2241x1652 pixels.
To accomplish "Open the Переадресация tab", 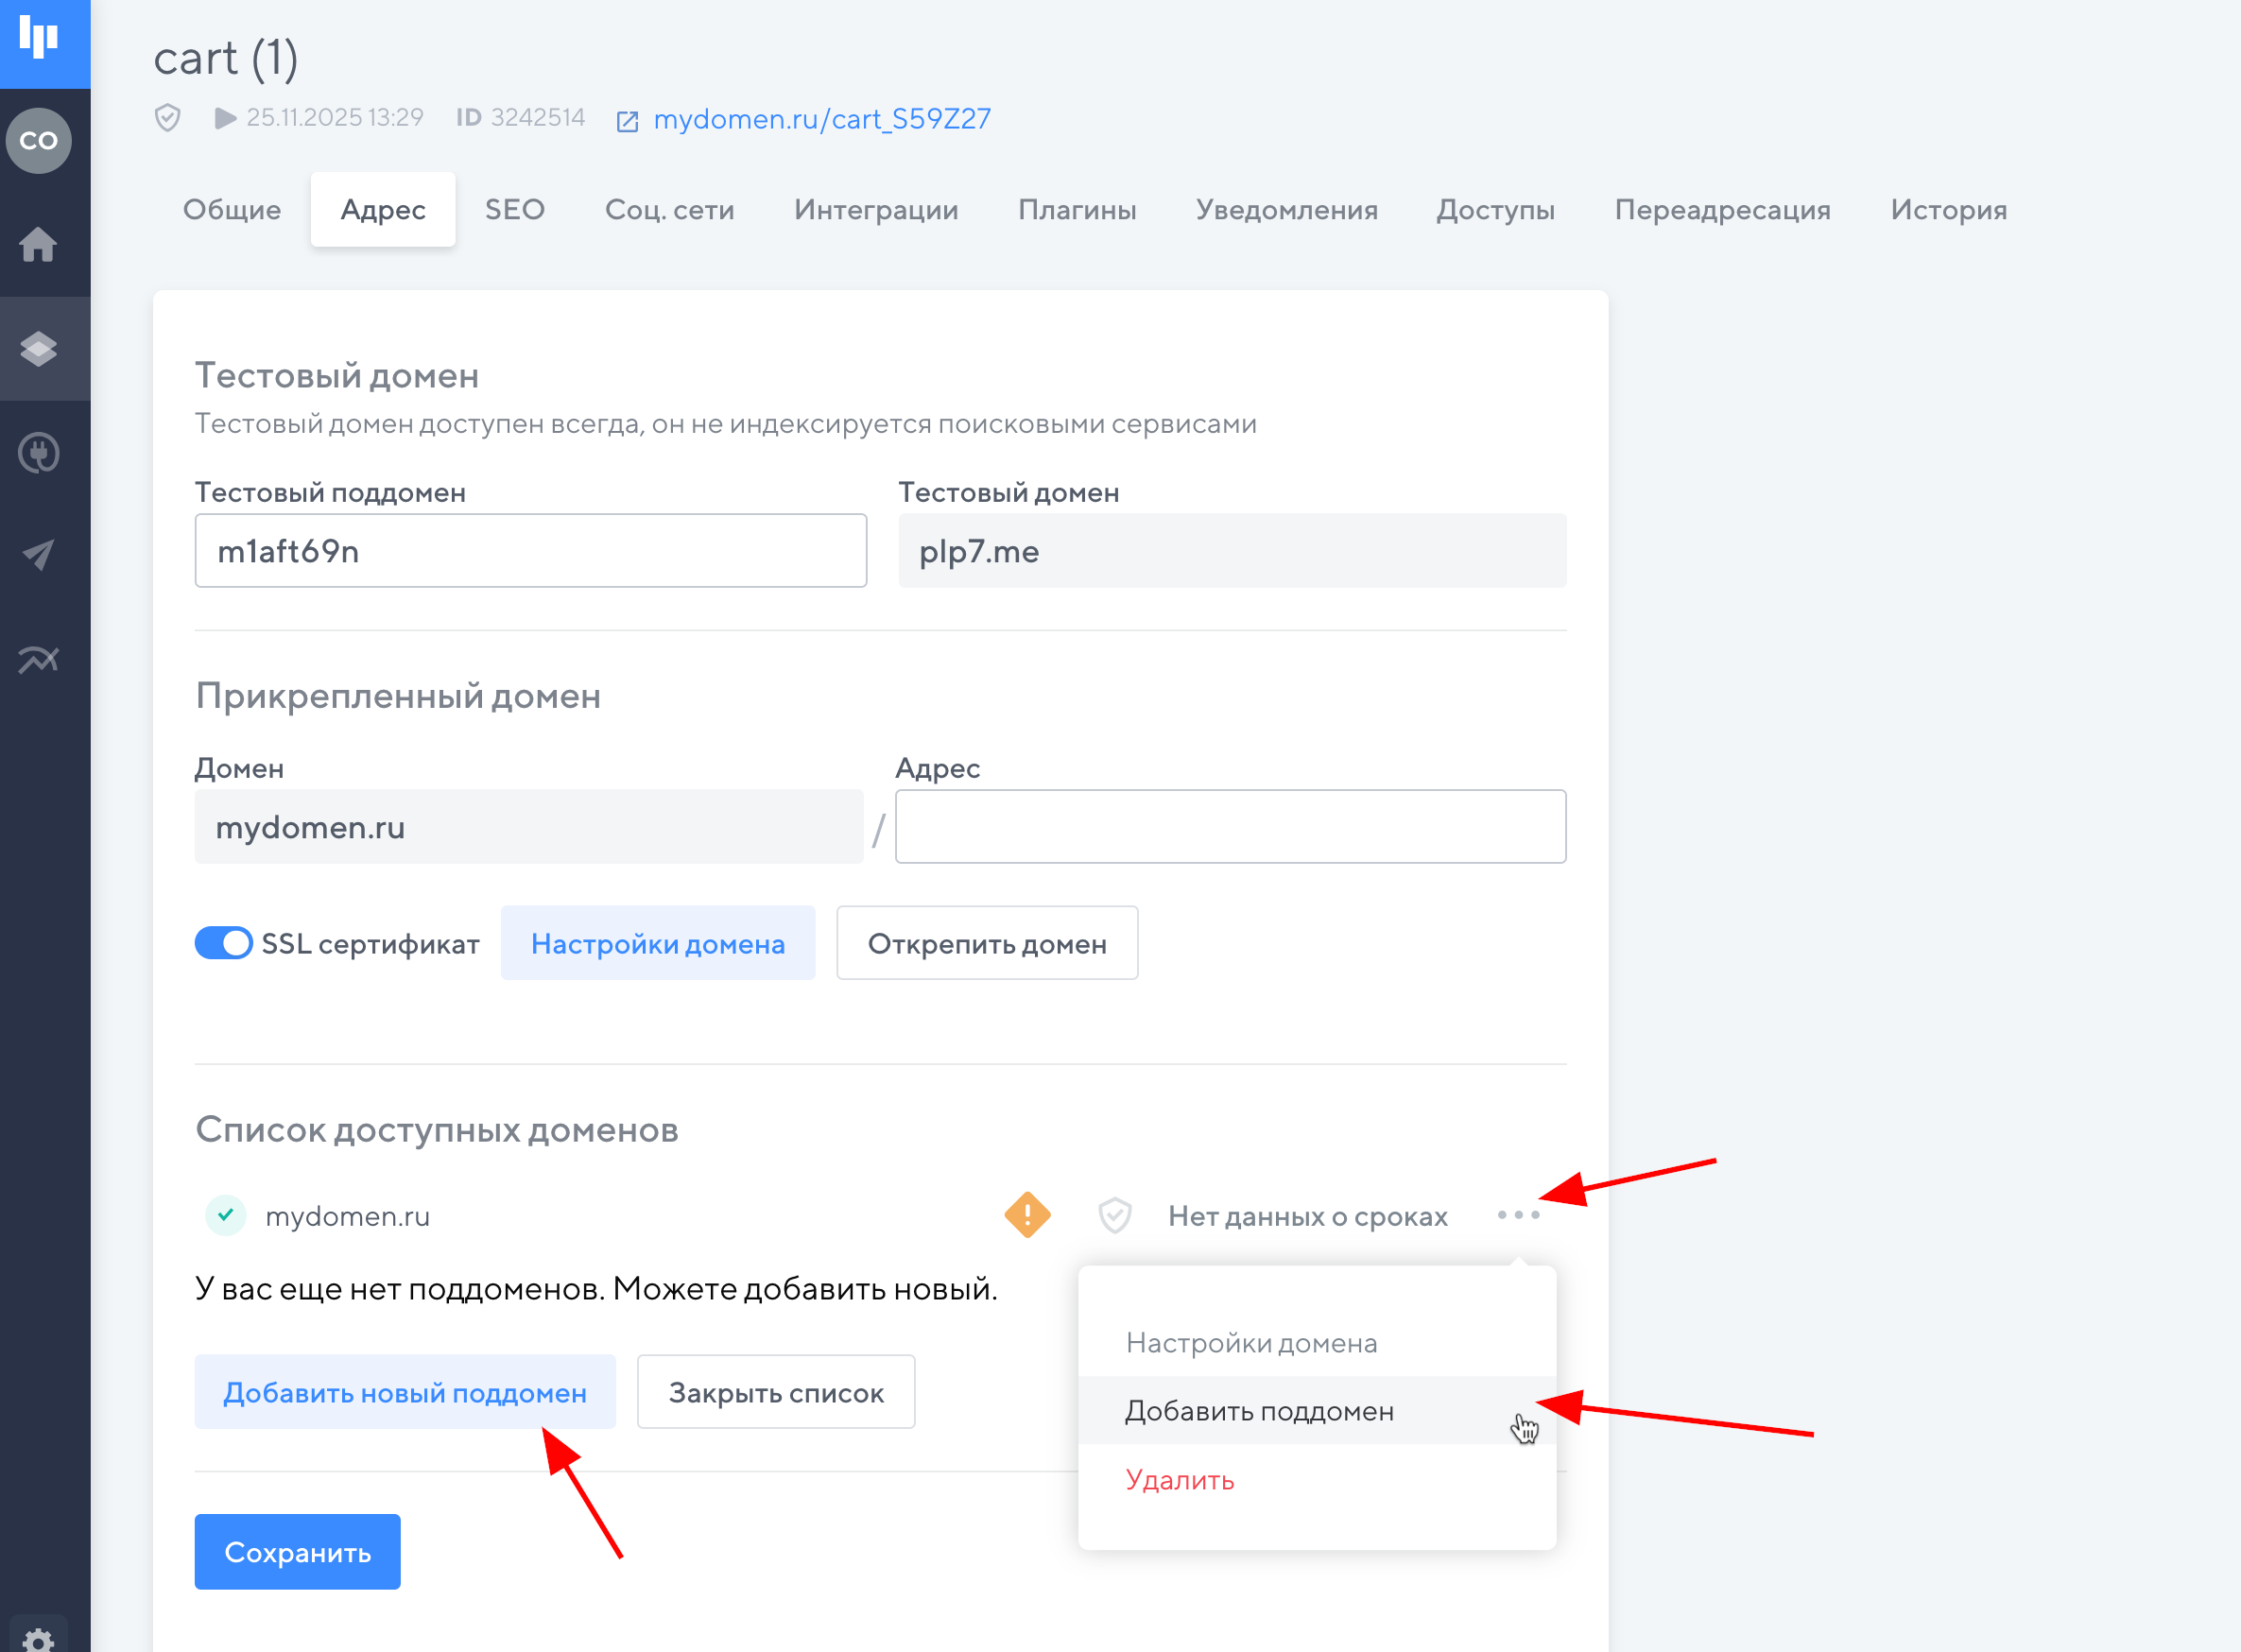I will [1722, 210].
